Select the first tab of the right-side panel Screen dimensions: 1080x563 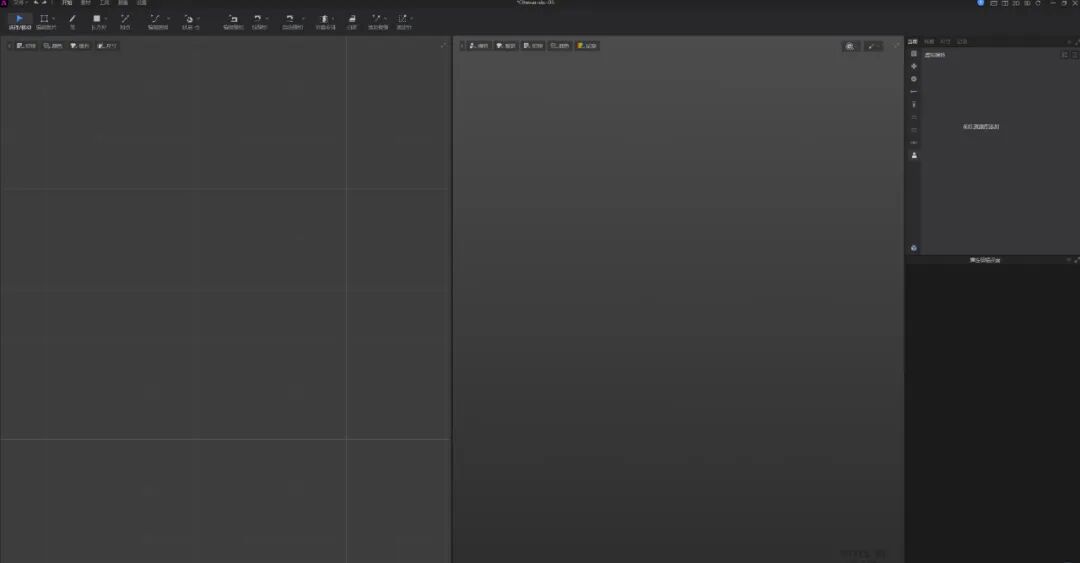click(x=913, y=41)
